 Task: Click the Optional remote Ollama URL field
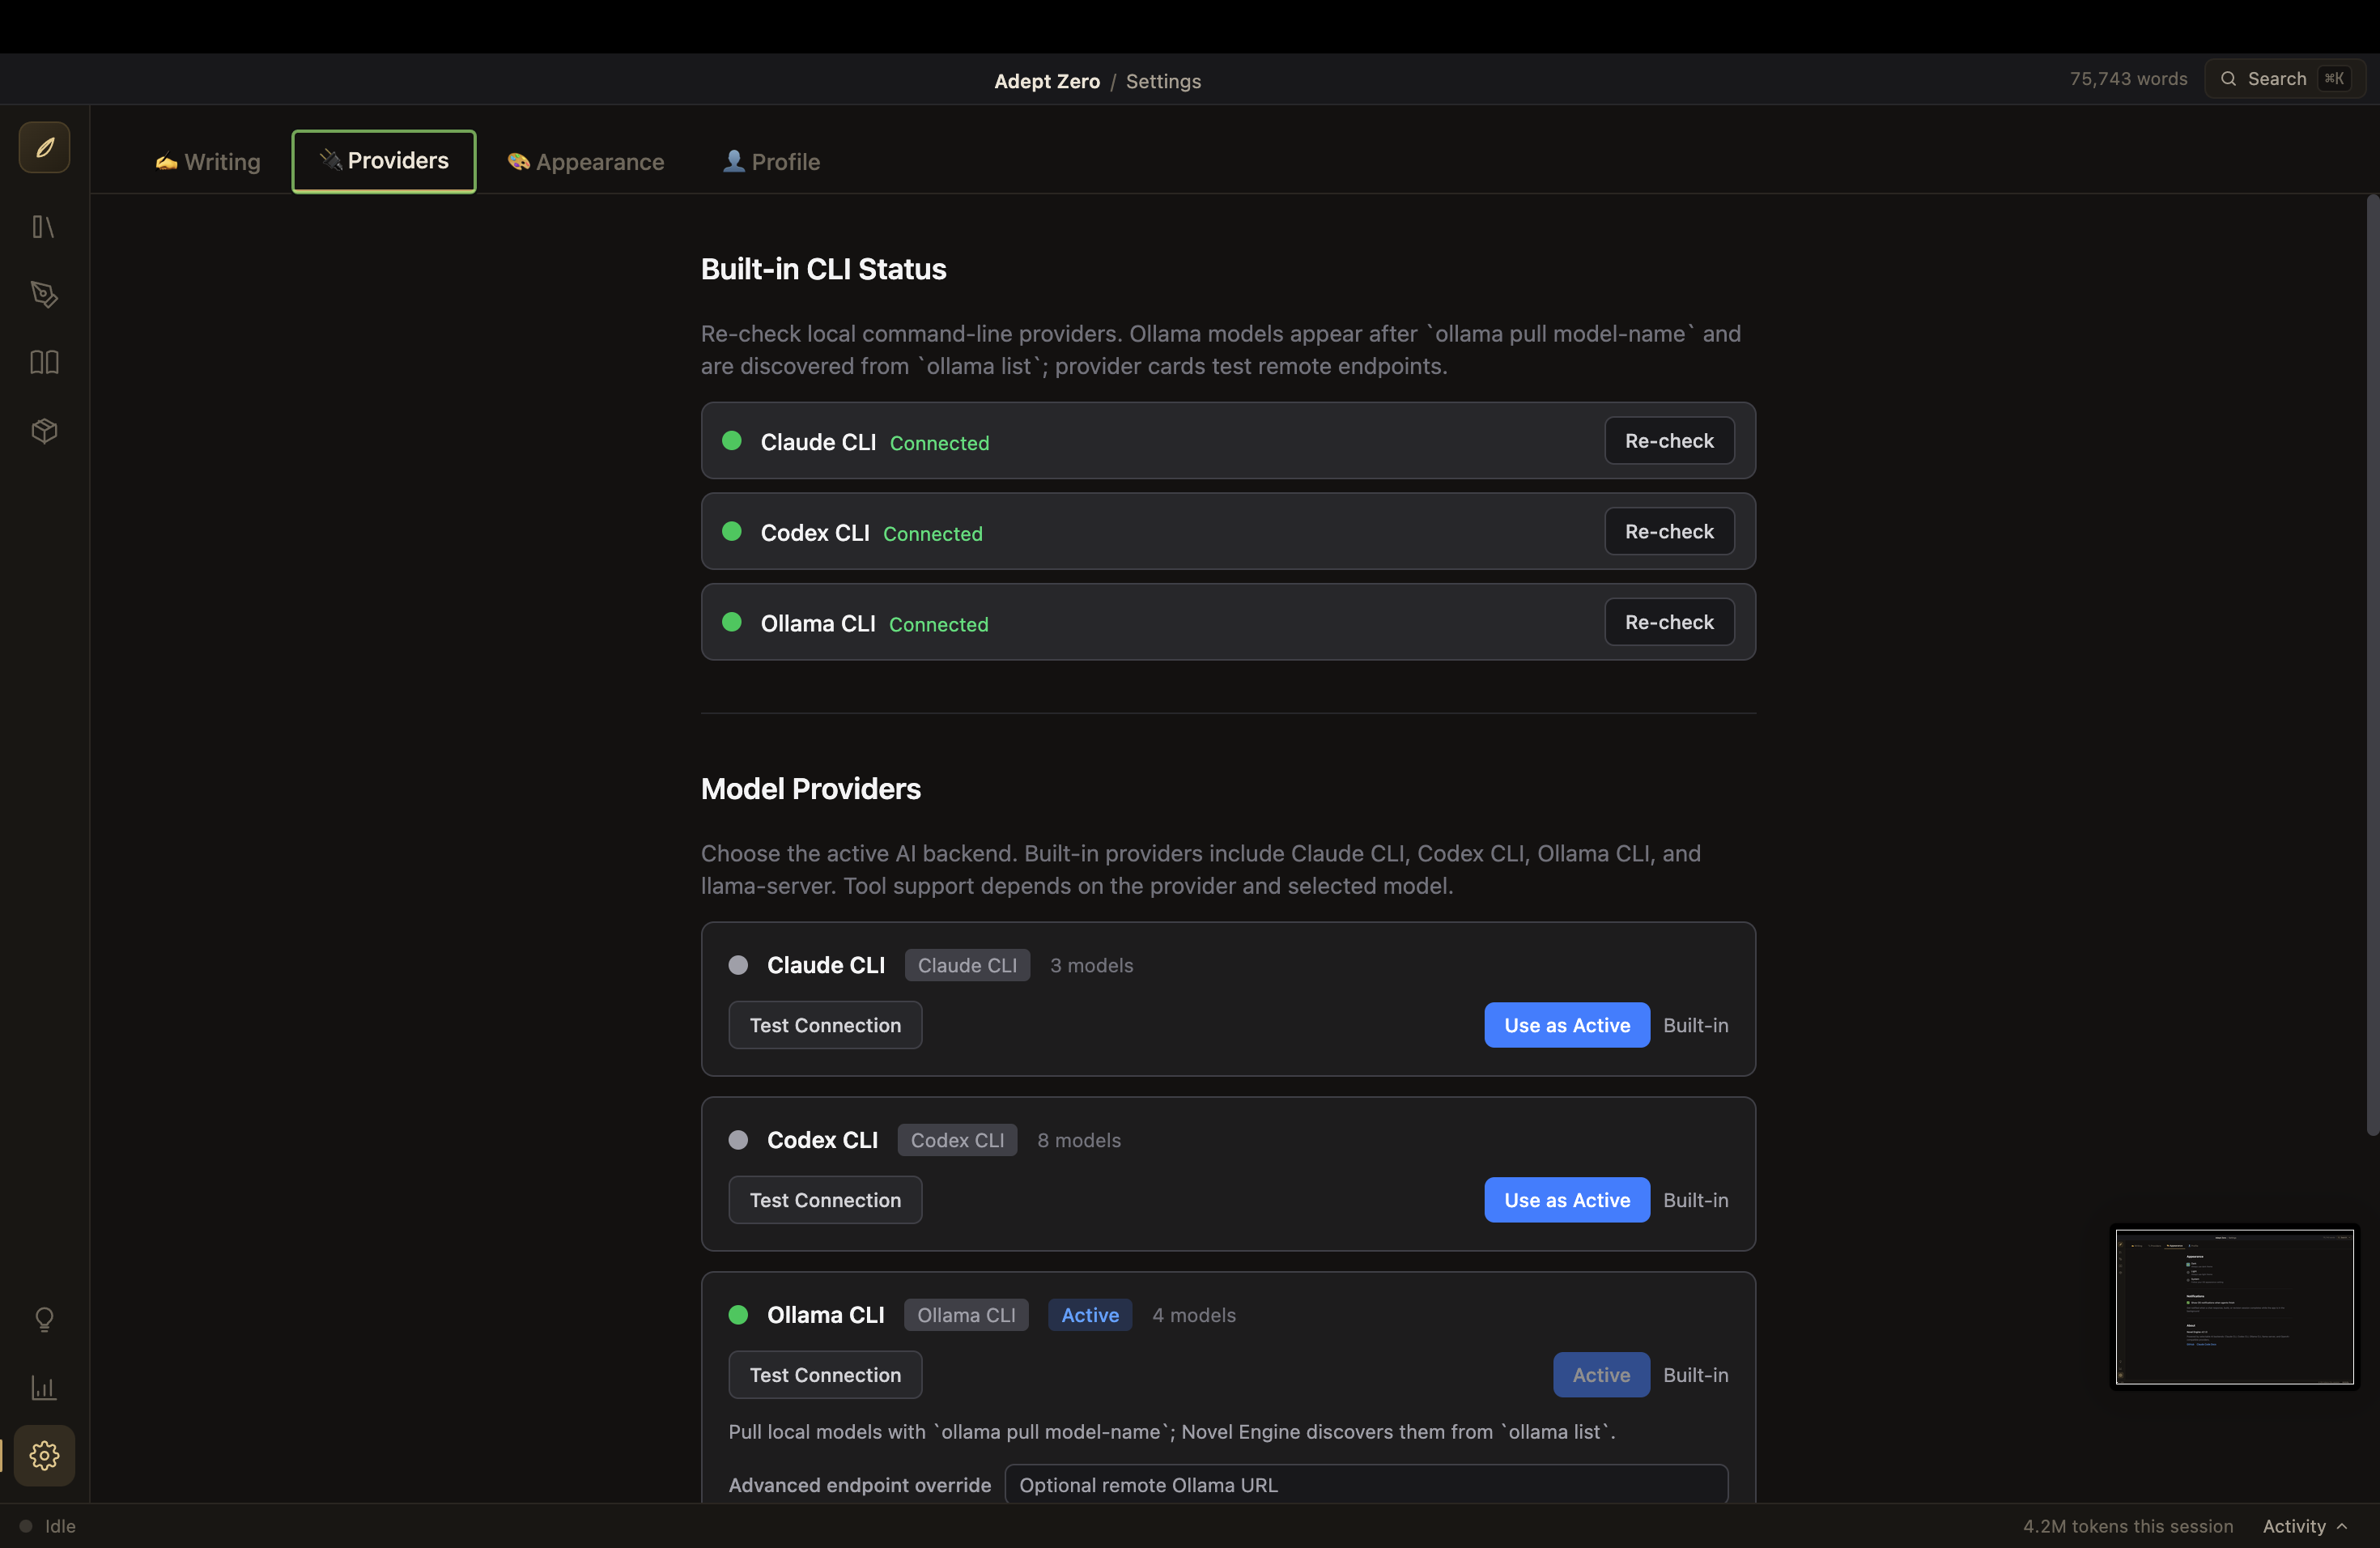[1366, 1485]
